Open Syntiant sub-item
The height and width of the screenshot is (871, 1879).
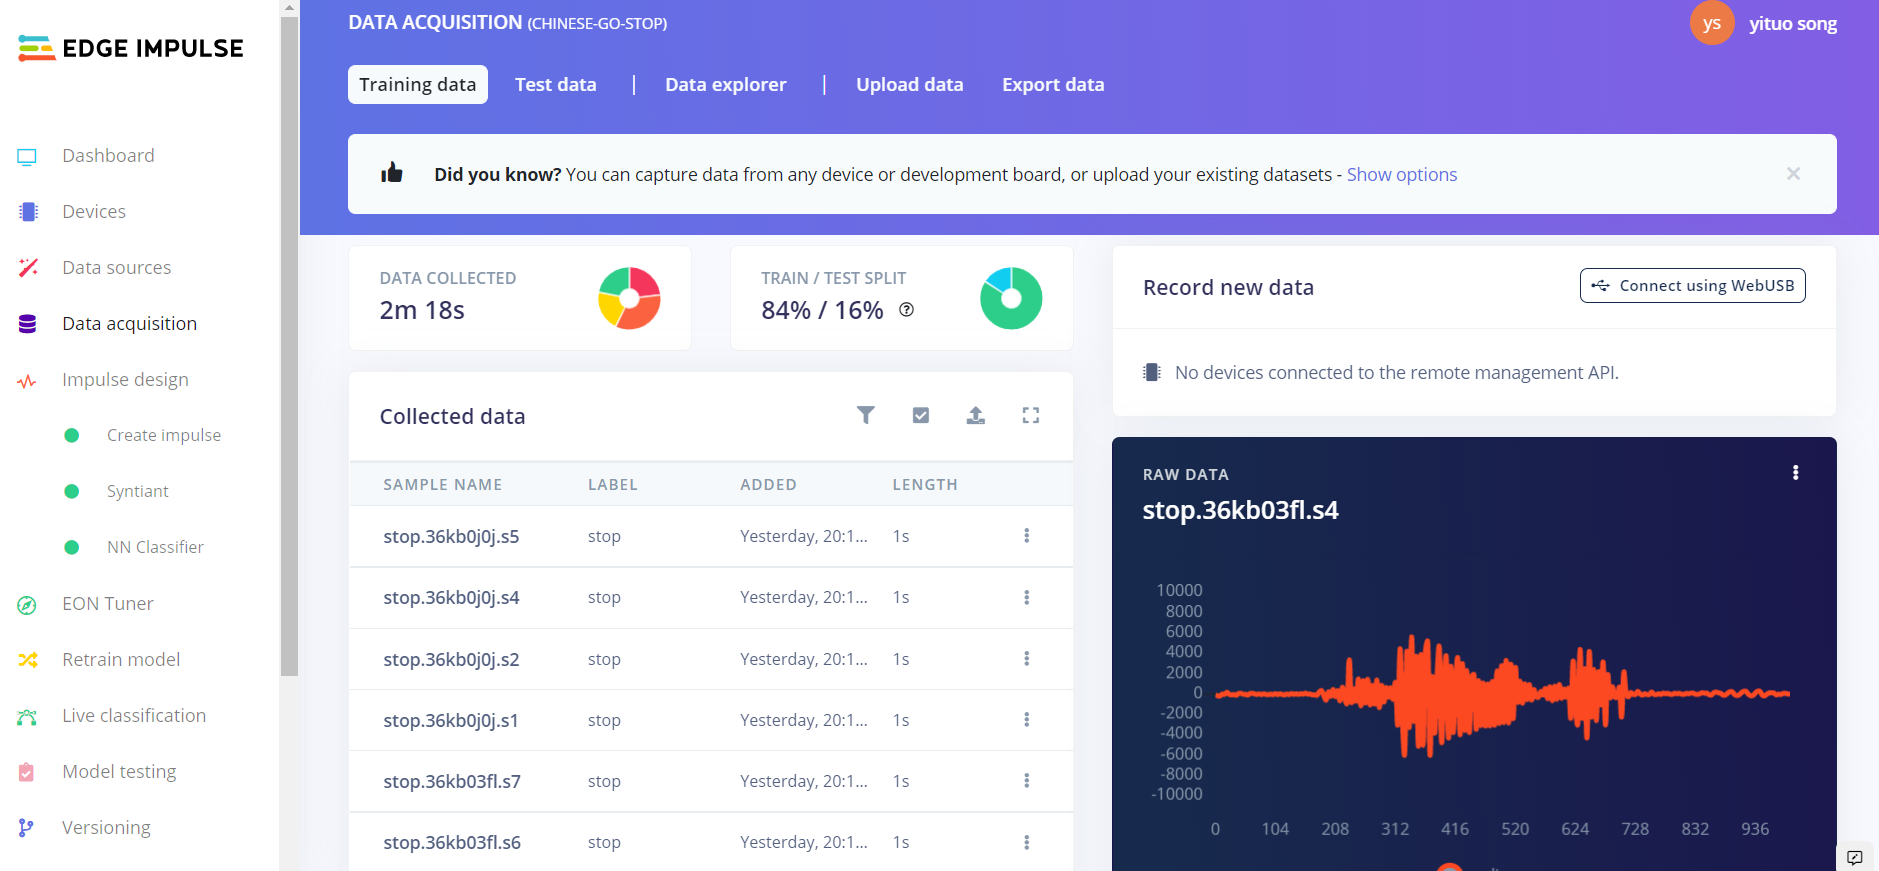(x=138, y=492)
